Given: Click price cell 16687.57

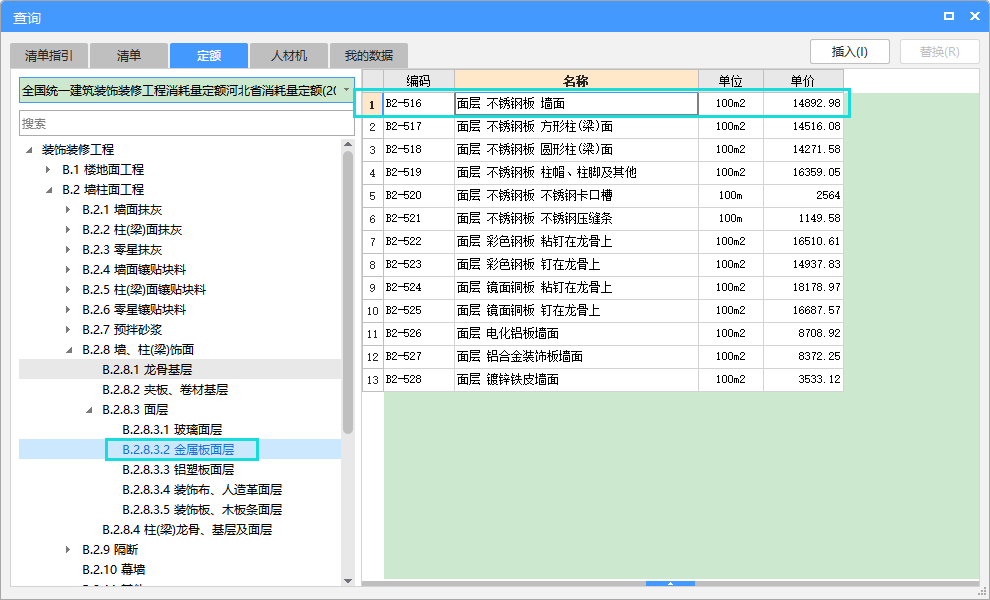Looking at the screenshot, I should [x=803, y=311].
